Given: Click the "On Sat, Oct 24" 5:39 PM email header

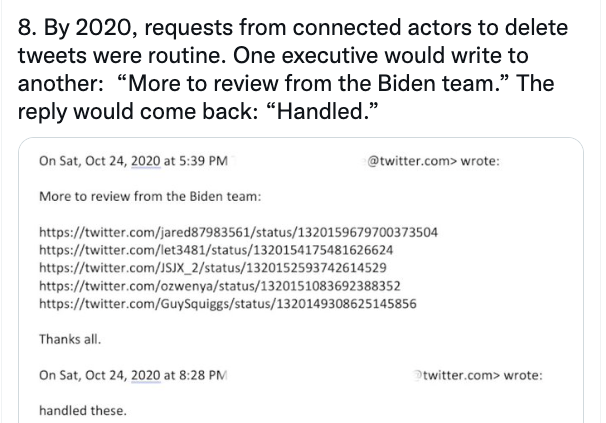Looking at the screenshot, I should coord(269,161).
